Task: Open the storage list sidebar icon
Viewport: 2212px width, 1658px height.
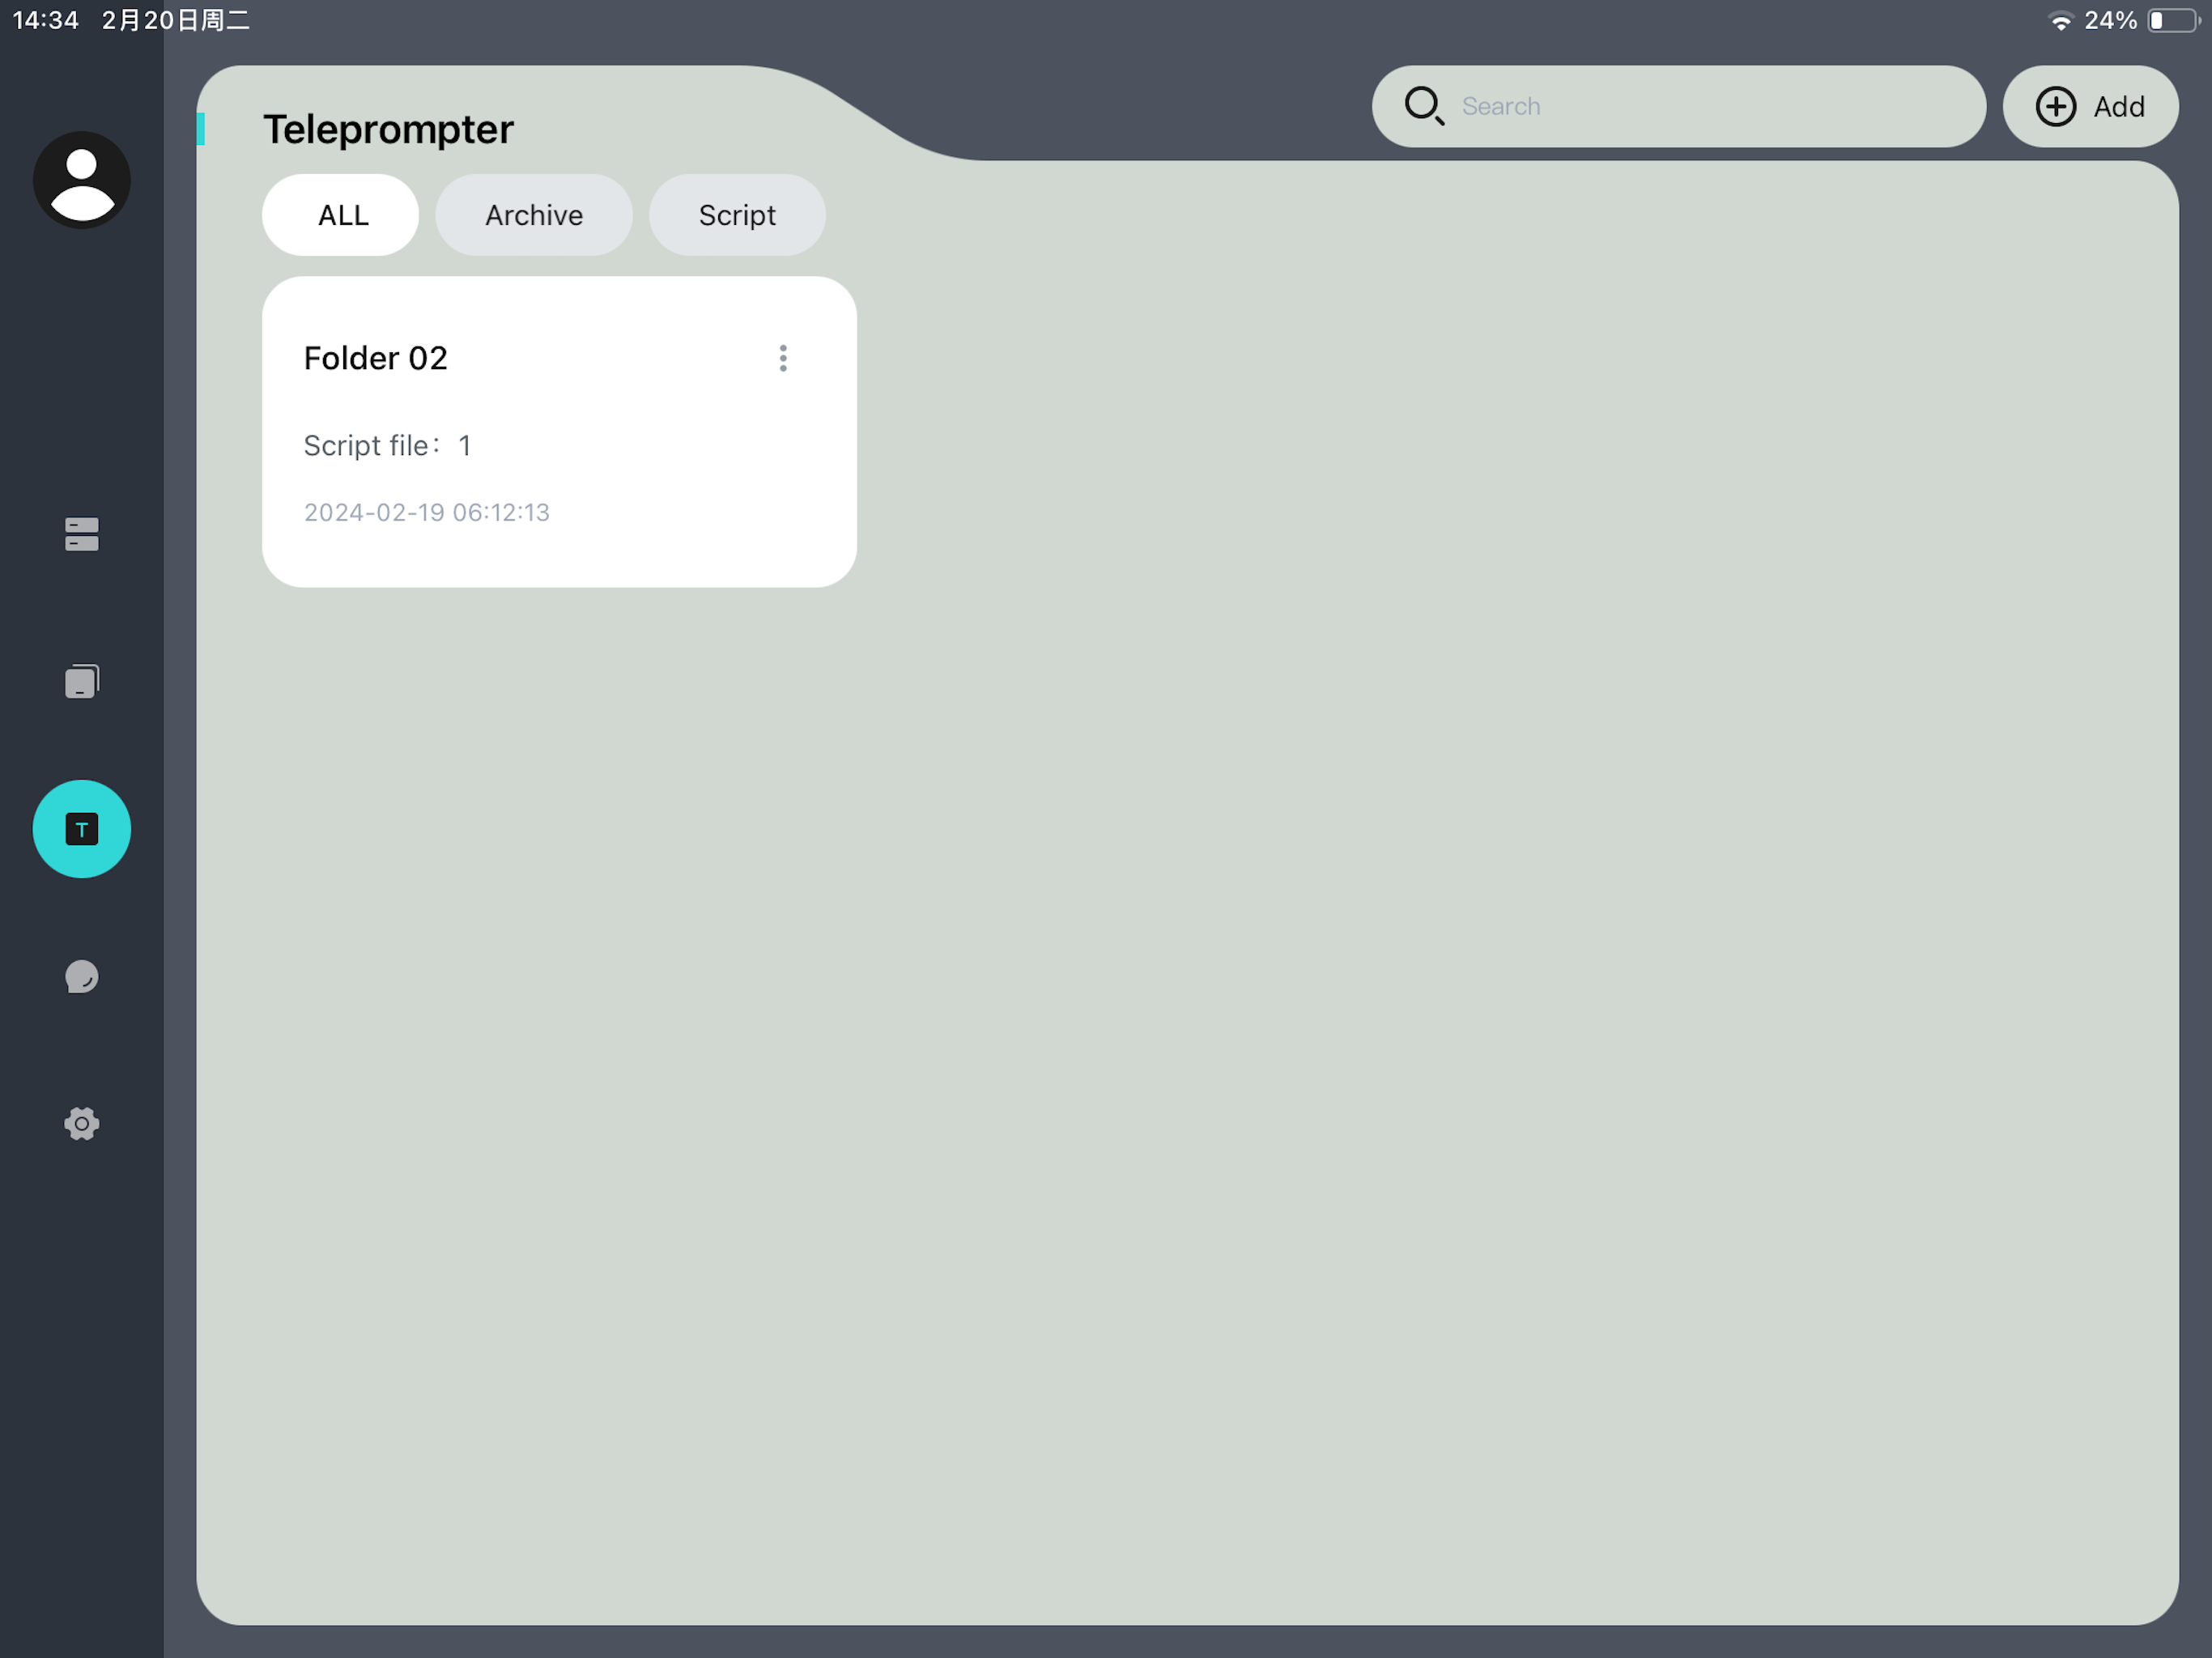Action: (82, 534)
